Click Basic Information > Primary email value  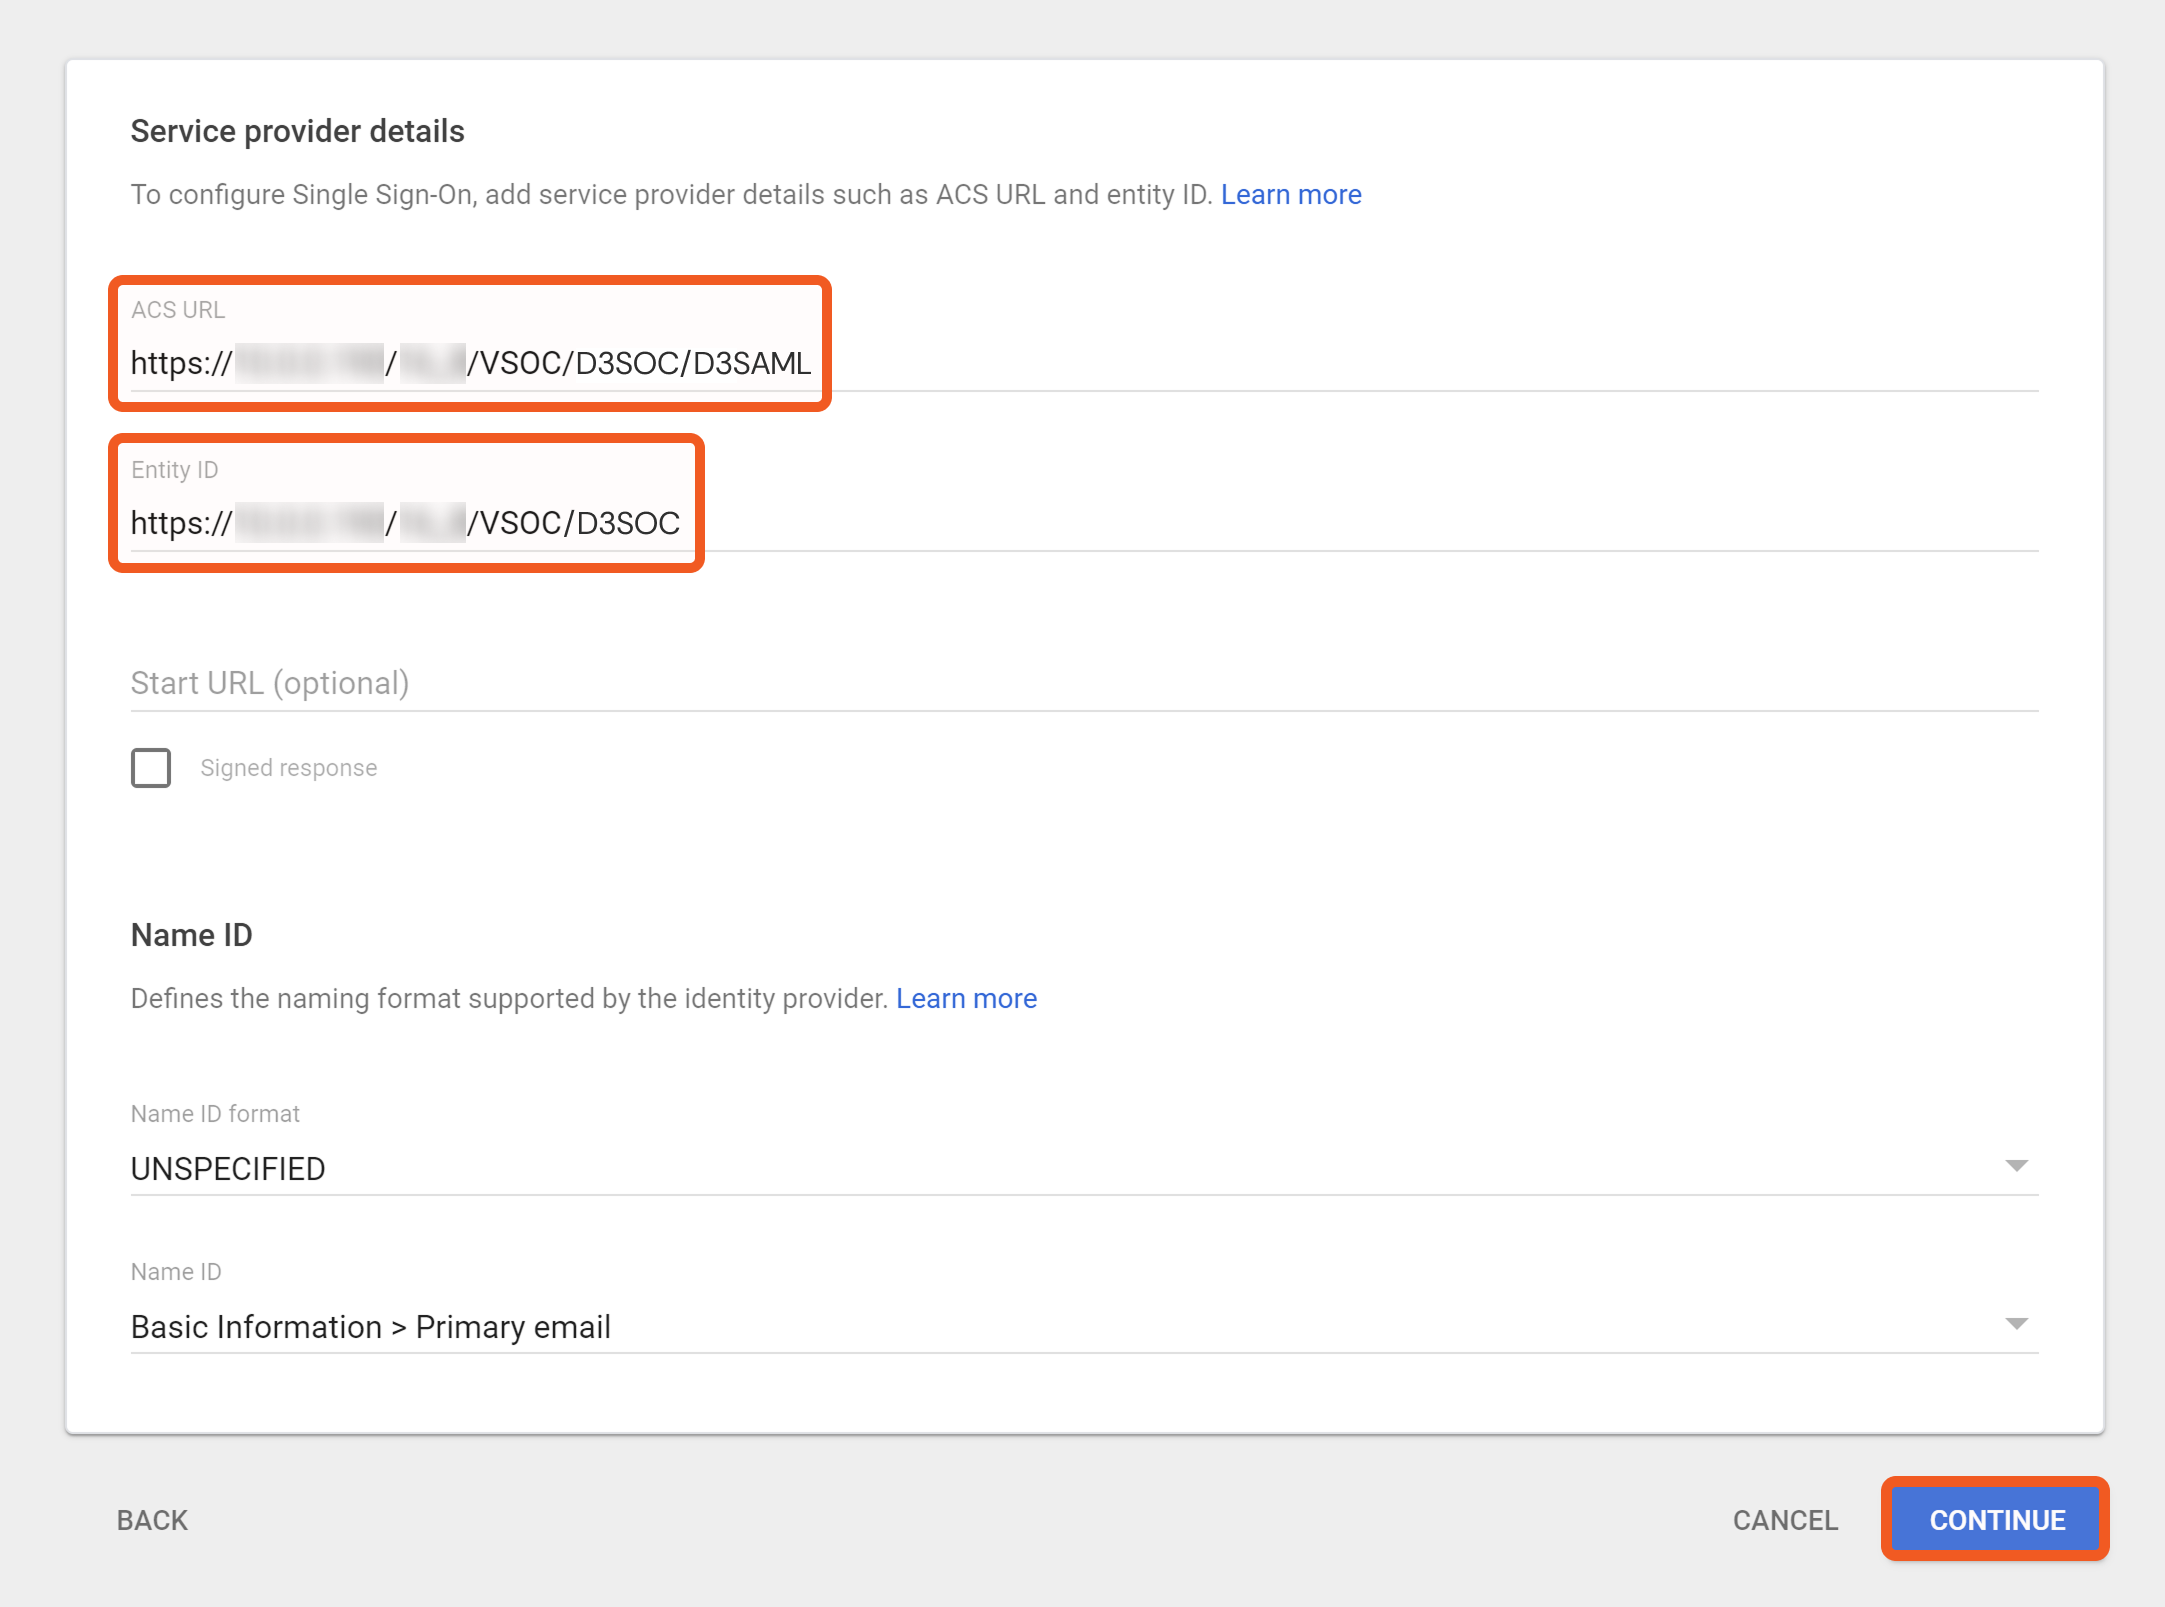pos(371,1327)
